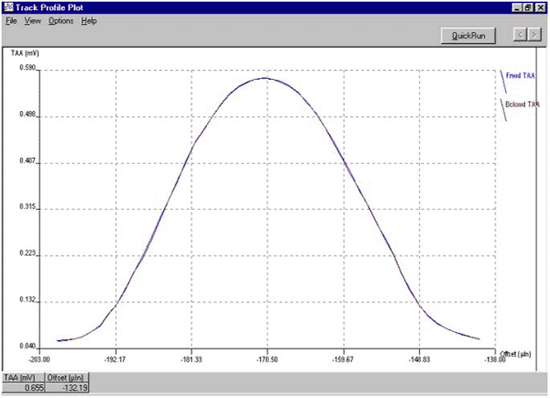Open the View menu
550x398 pixels.
pyautogui.click(x=33, y=21)
